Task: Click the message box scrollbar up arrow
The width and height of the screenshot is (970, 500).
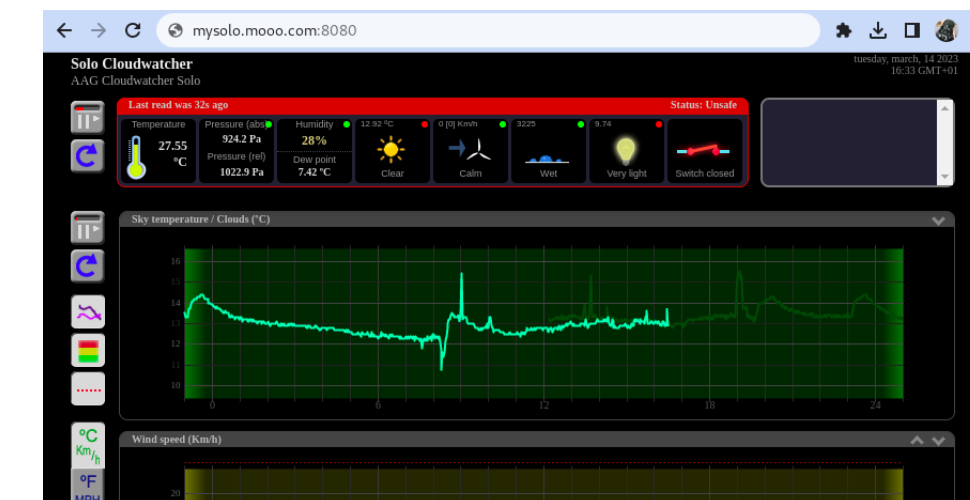Action: (945, 108)
